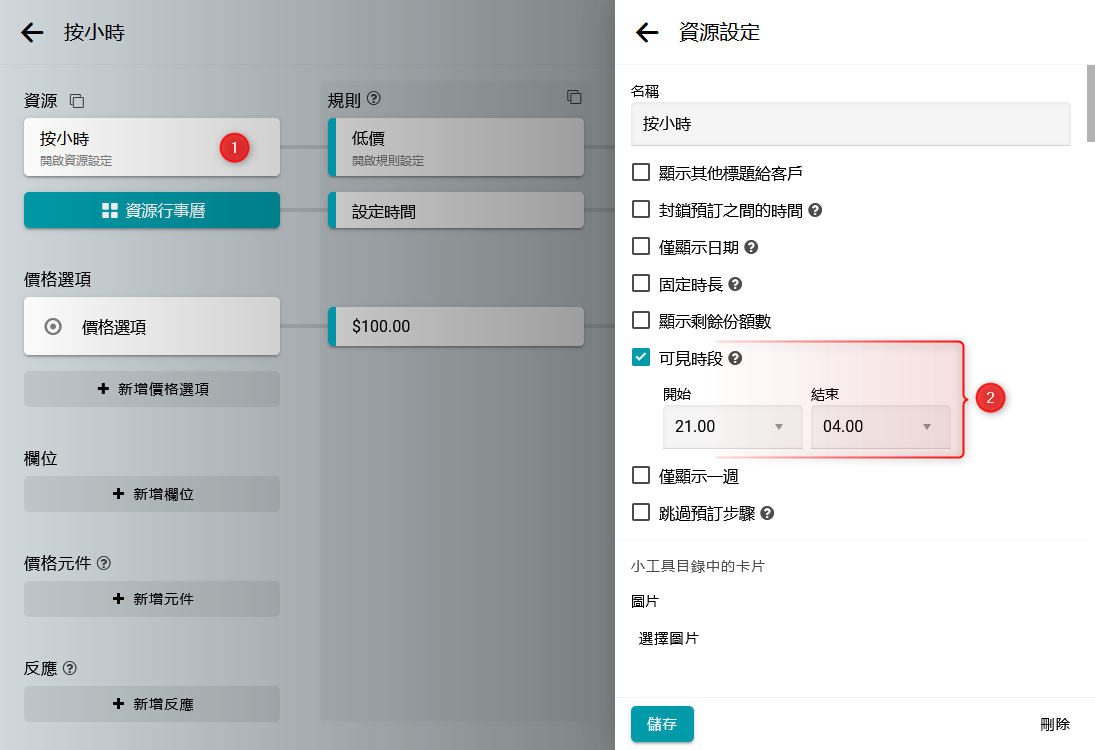The image size is (1095, 750).
Task: Click back arrow beside 按小時 page title
Action: pyautogui.click(x=32, y=32)
